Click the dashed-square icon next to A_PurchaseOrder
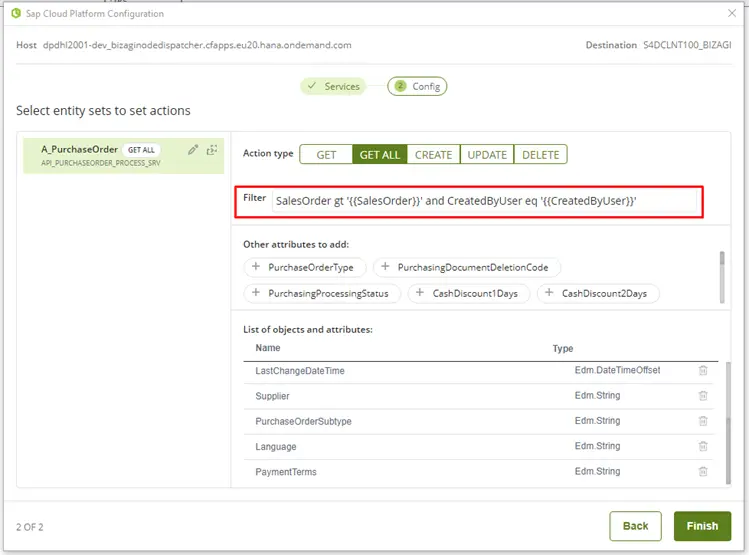This screenshot has width=749, height=555. pyautogui.click(x=212, y=150)
